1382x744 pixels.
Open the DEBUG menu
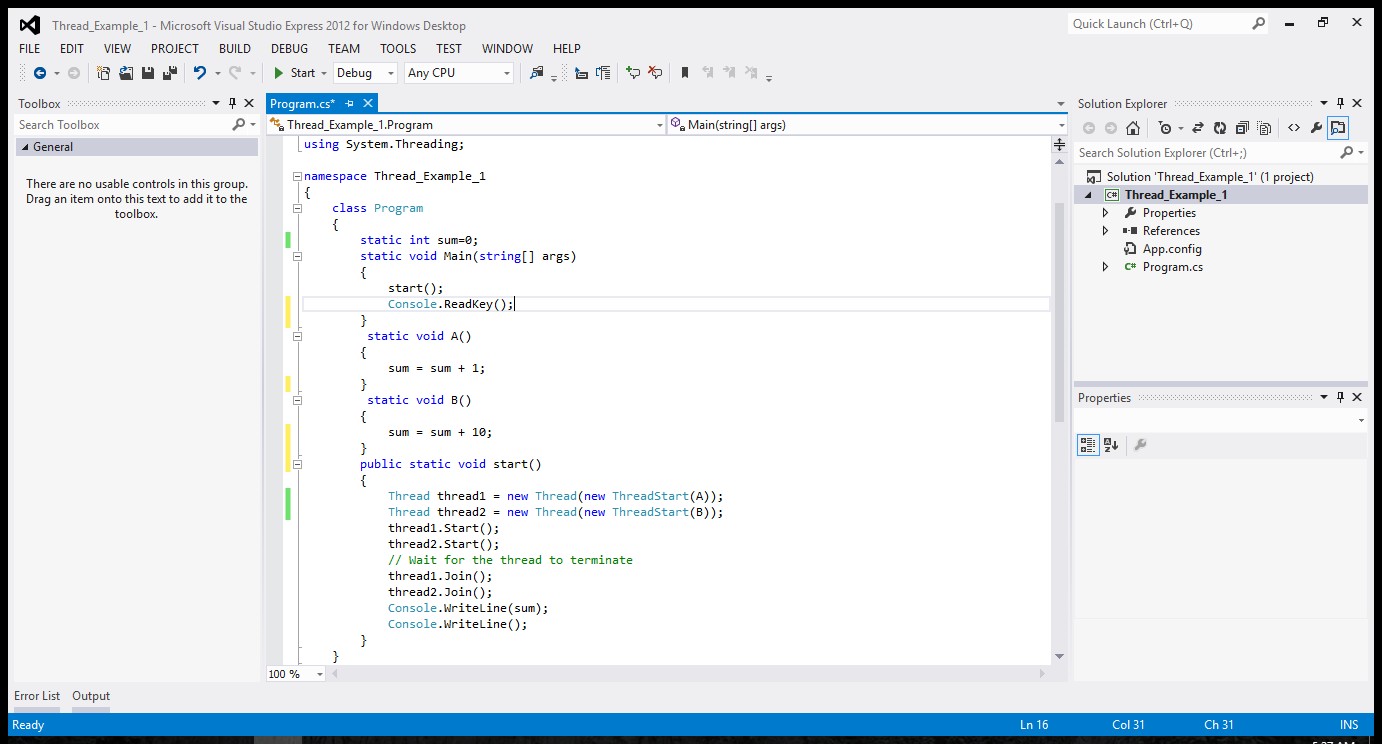click(289, 48)
